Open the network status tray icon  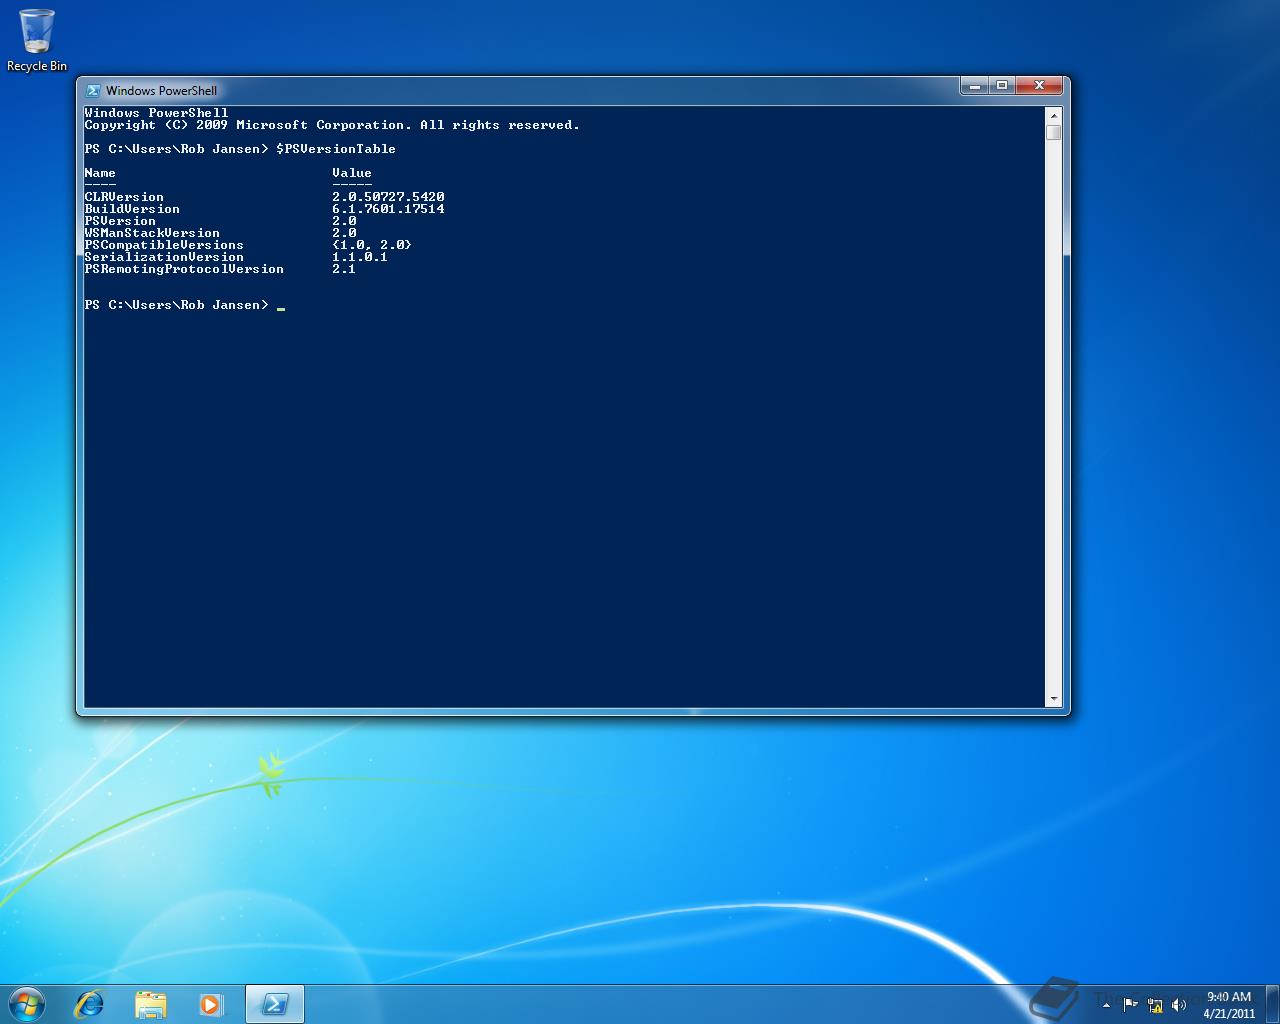pos(1155,1004)
